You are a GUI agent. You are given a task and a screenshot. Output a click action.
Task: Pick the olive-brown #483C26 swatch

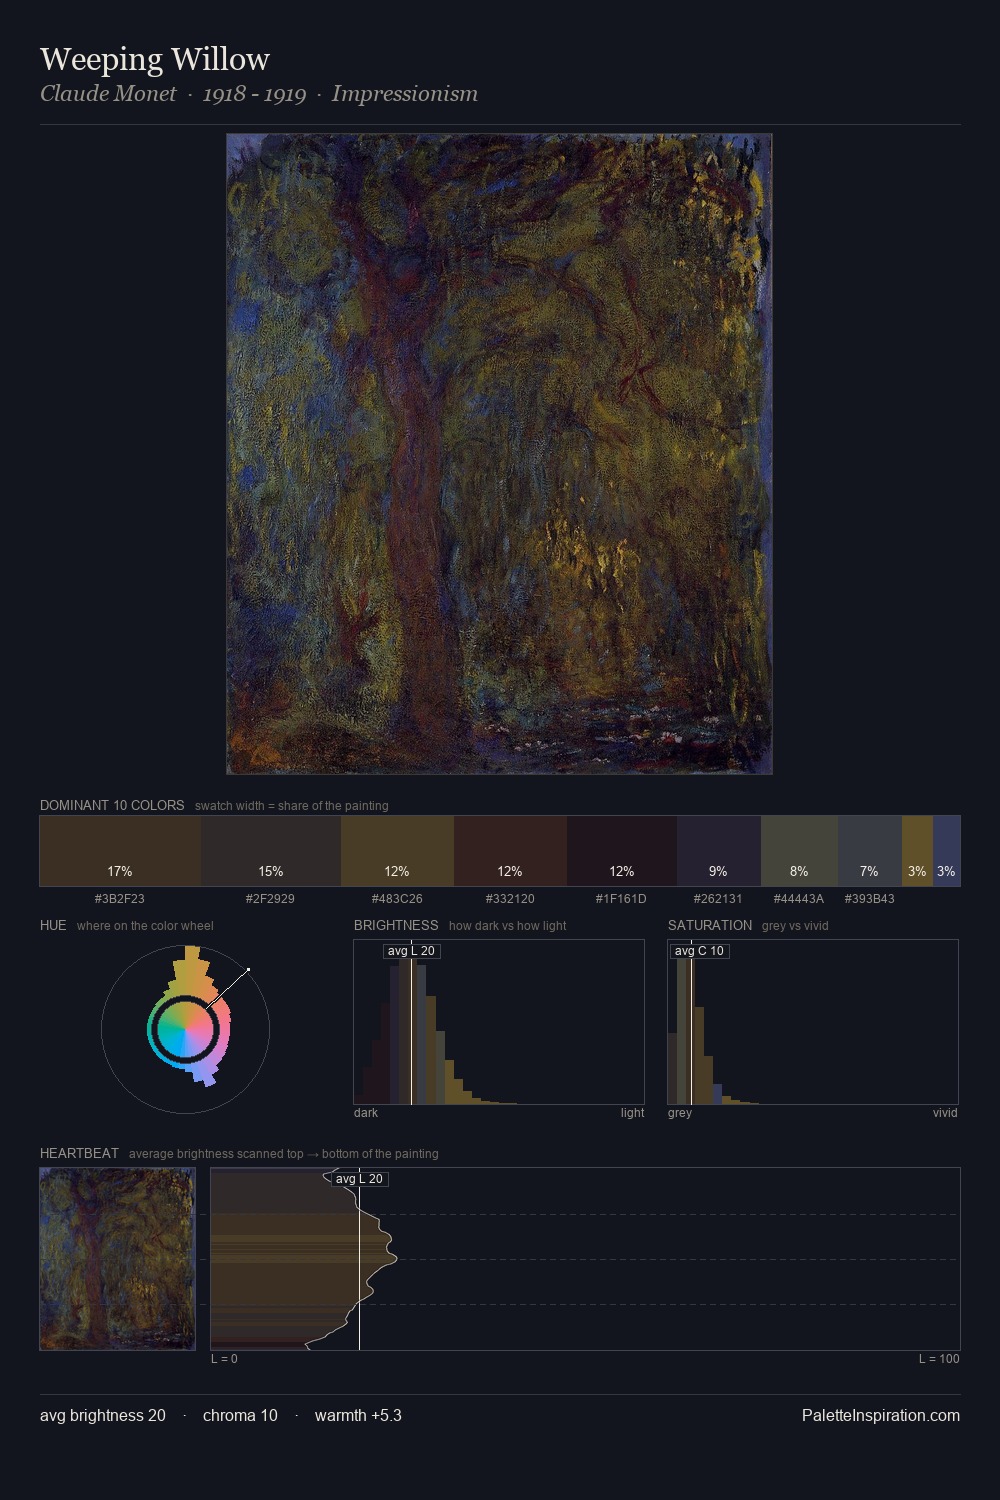(397, 851)
